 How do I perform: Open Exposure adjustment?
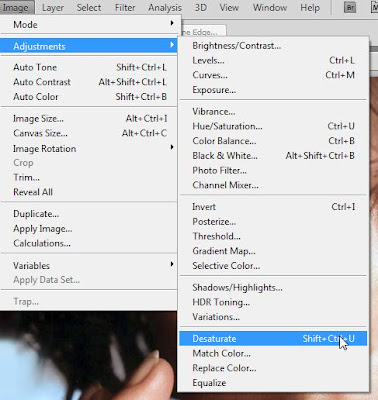273,90
